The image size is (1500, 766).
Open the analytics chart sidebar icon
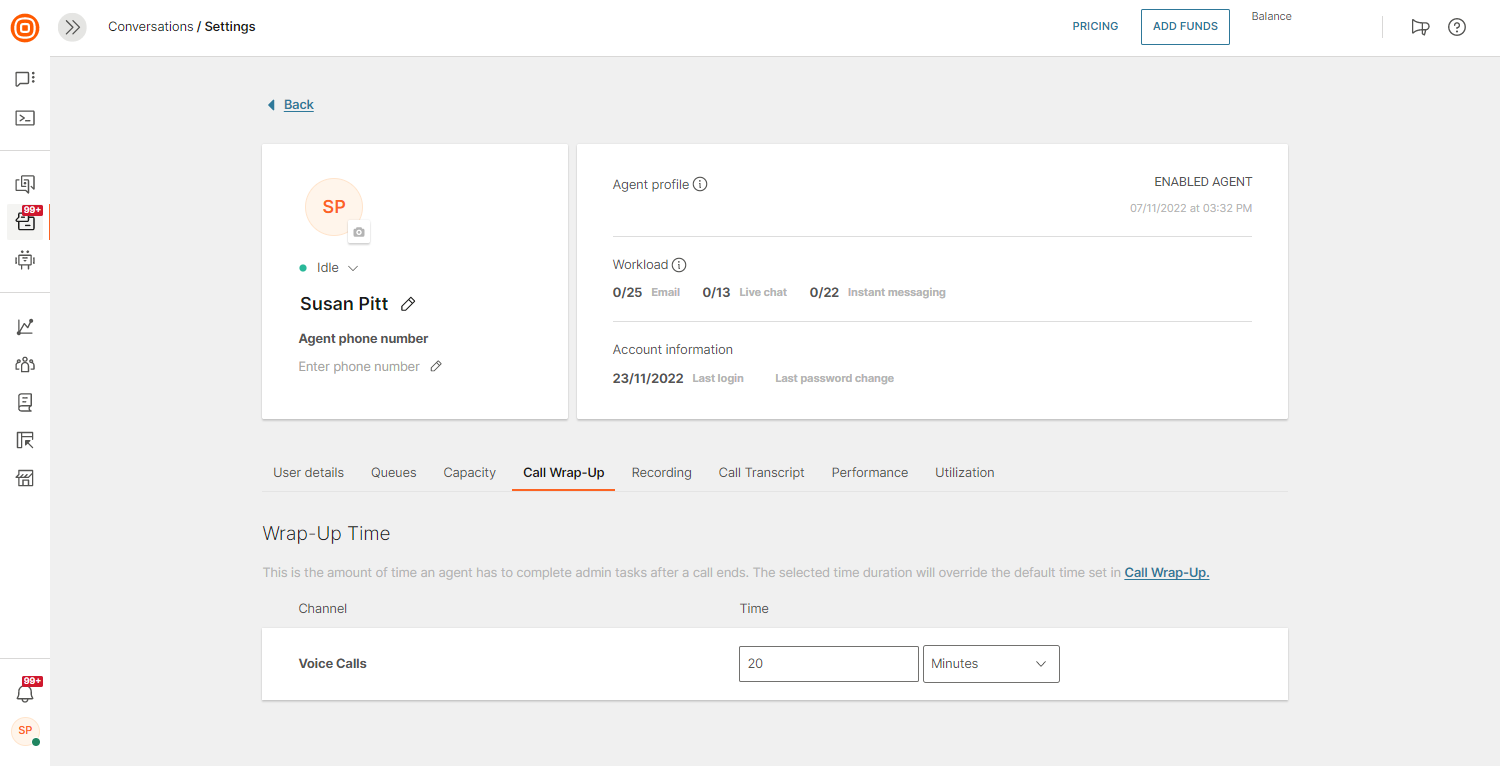pos(25,327)
